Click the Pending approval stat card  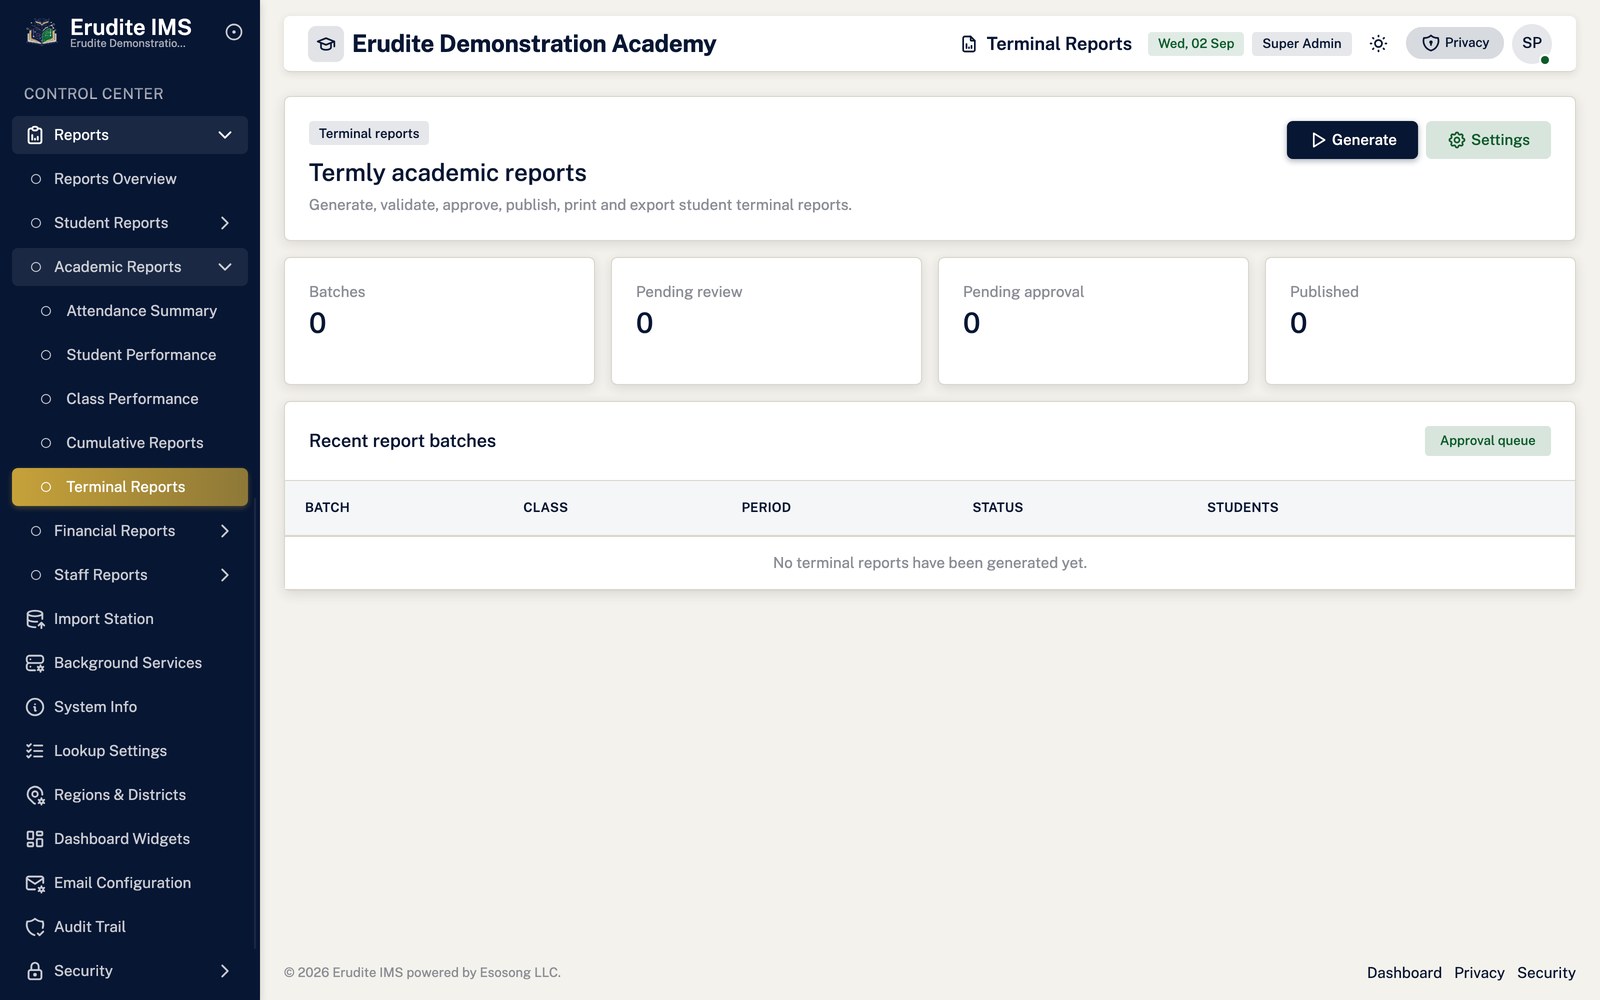coord(1093,321)
